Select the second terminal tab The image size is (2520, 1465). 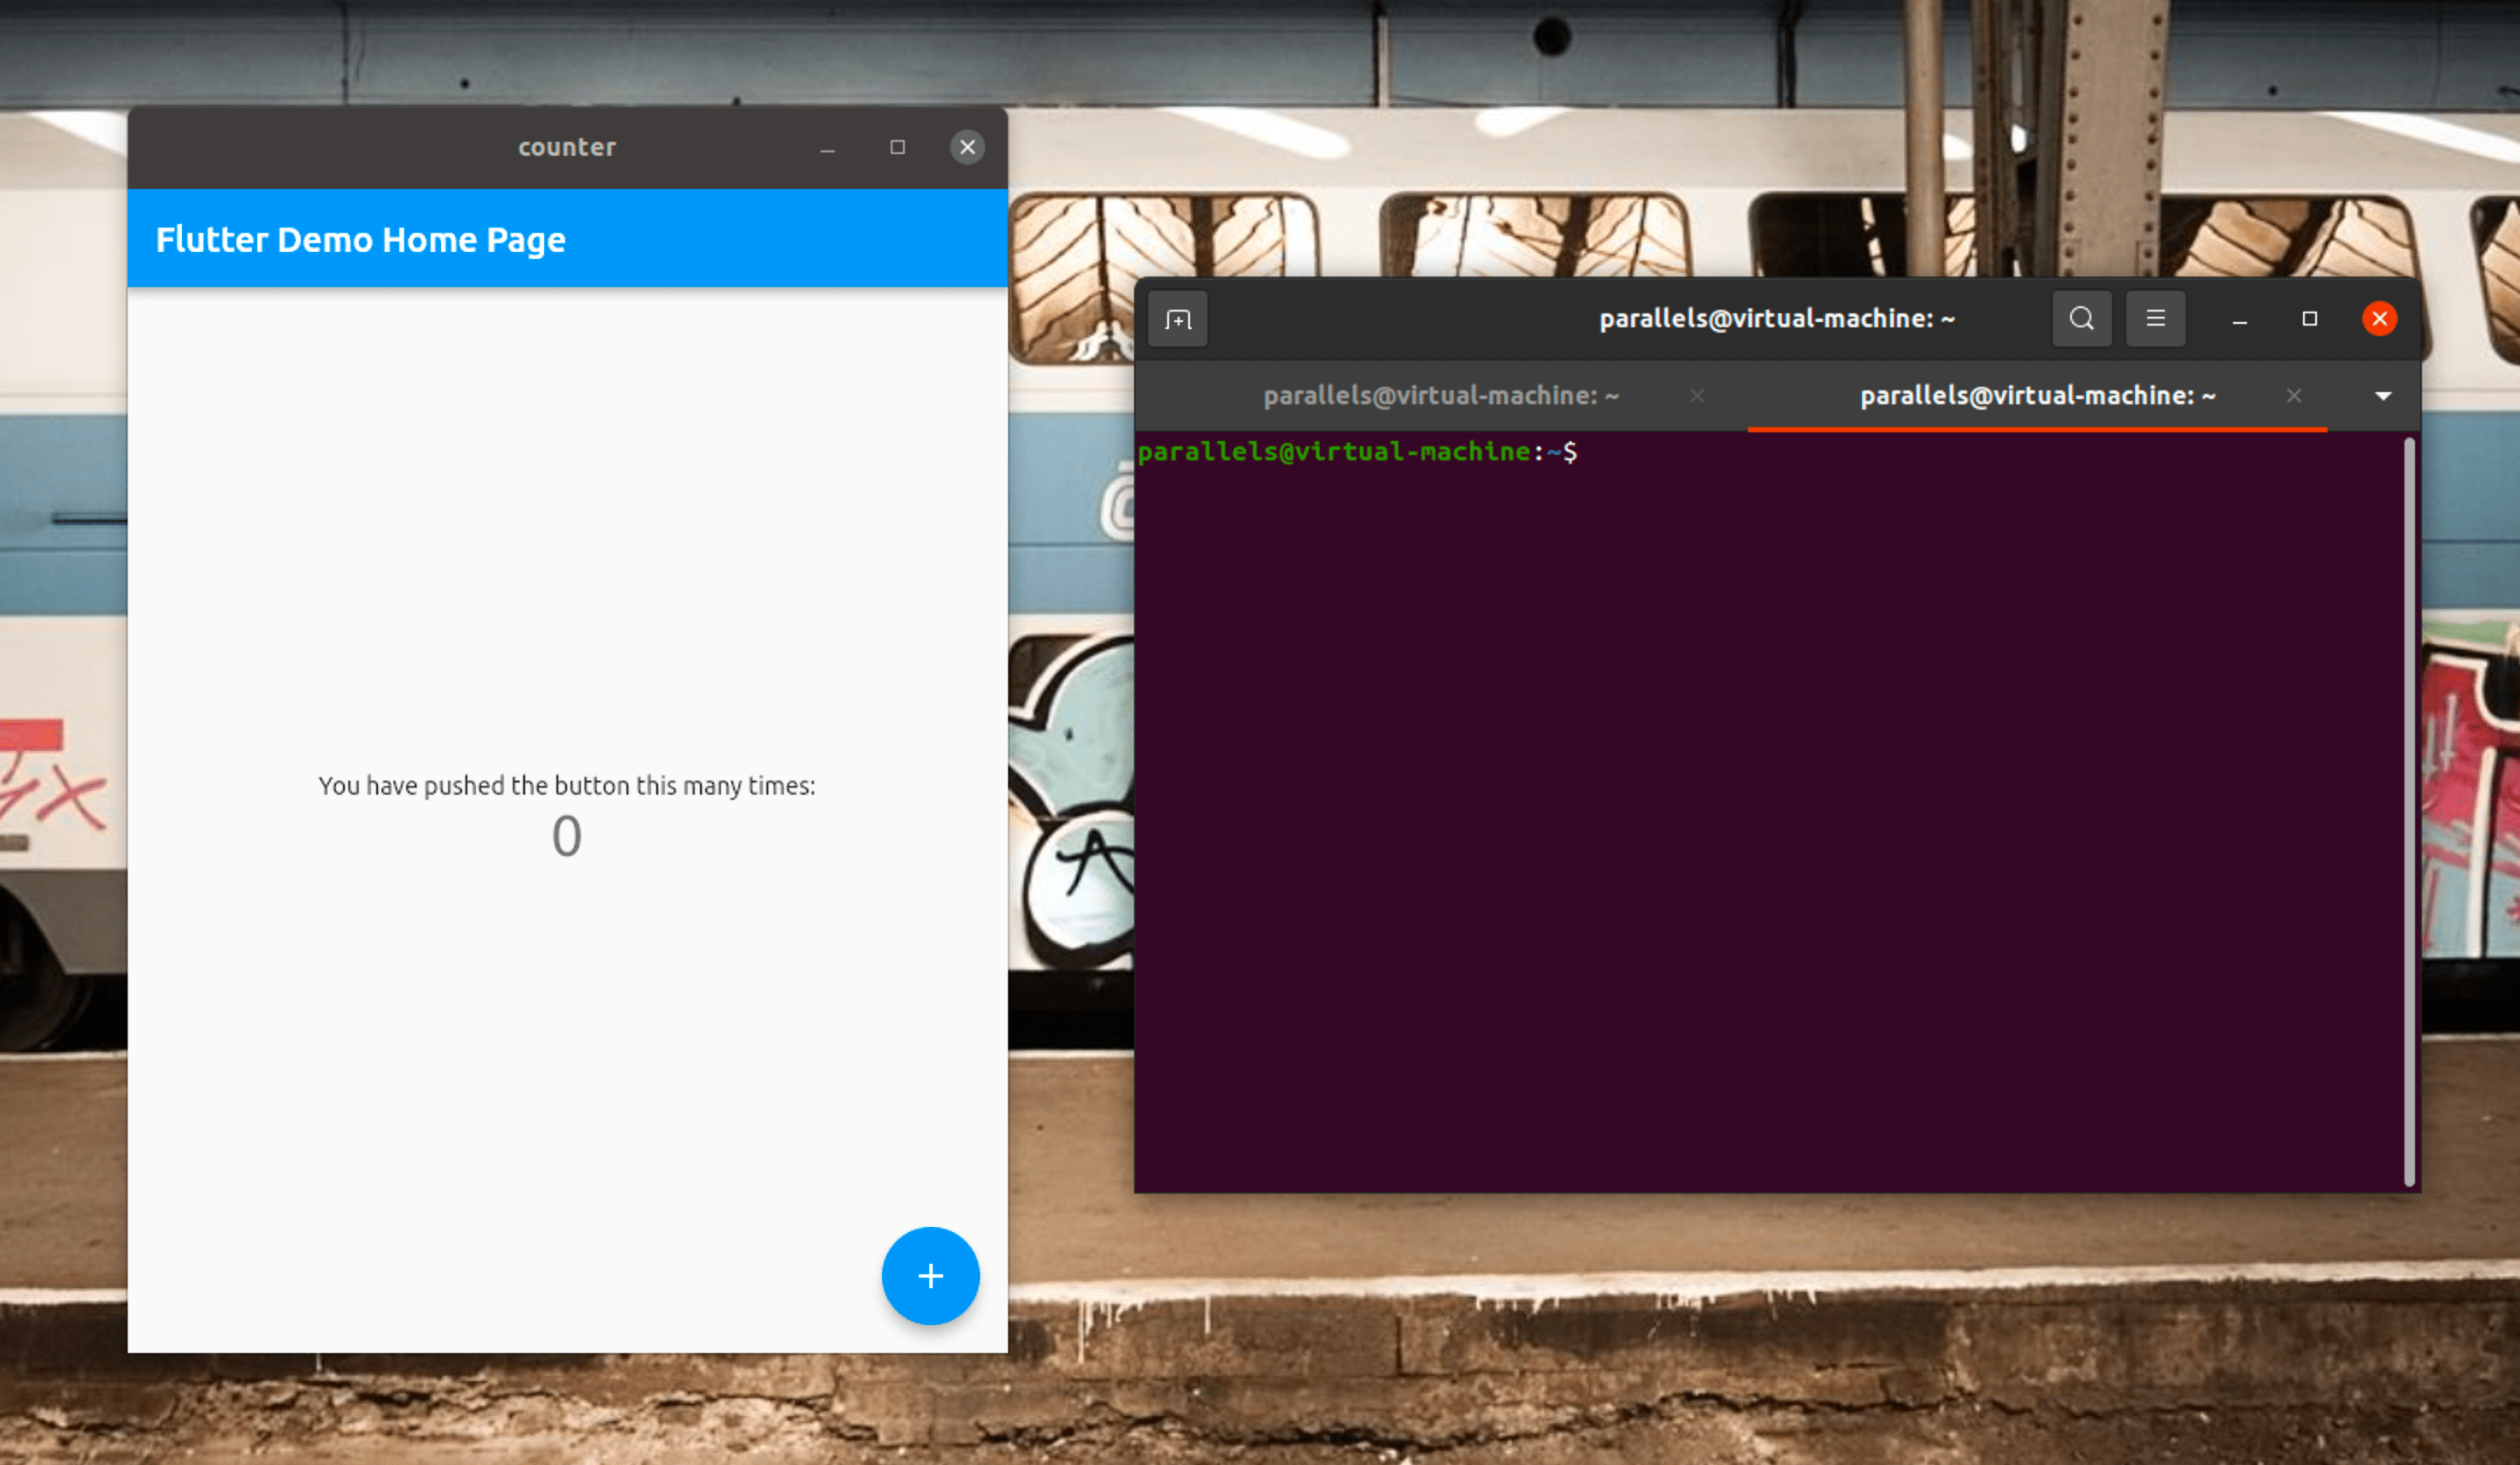[x=2037, y=396]
